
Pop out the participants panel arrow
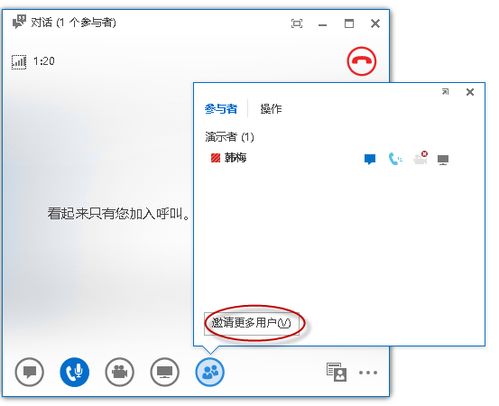click(x=445, y=91)
